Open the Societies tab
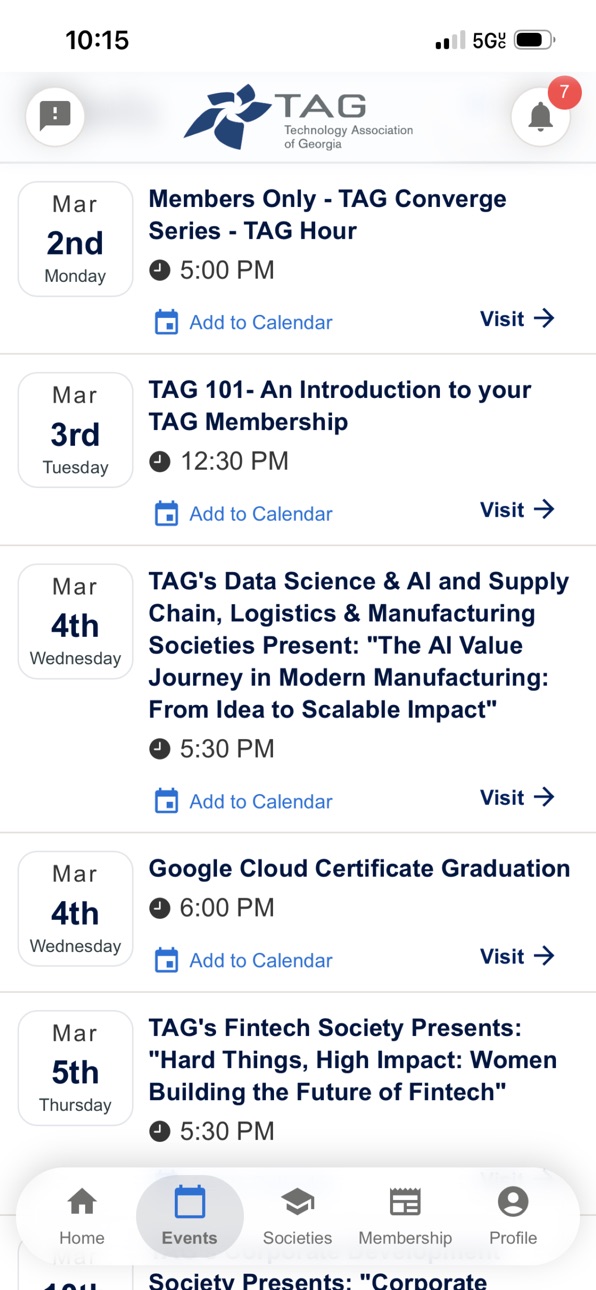This screenshot has width=596, height=1290. pos(297,1216)
